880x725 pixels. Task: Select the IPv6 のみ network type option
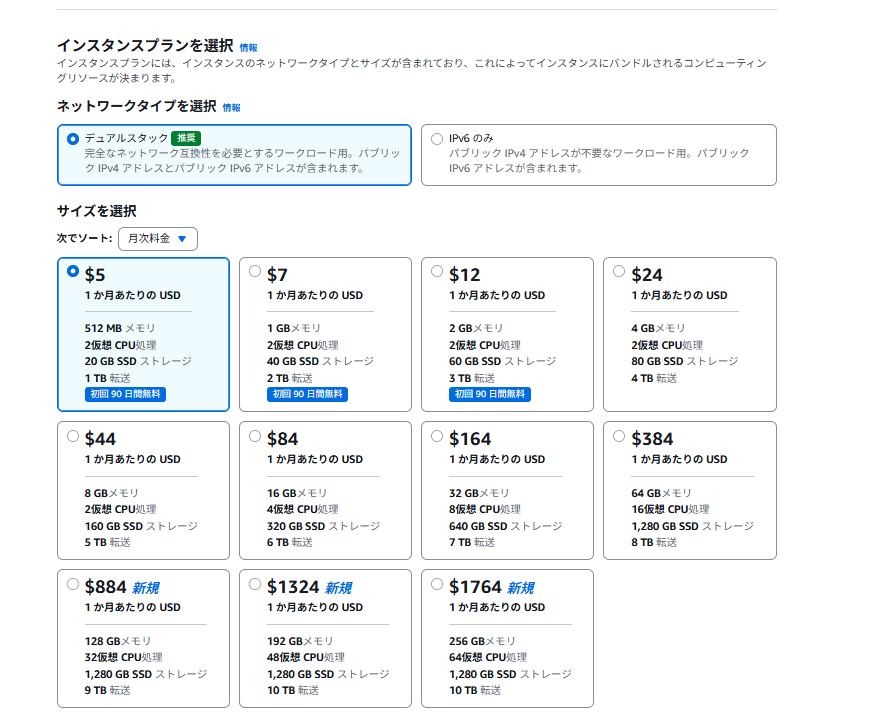[437, 139]
